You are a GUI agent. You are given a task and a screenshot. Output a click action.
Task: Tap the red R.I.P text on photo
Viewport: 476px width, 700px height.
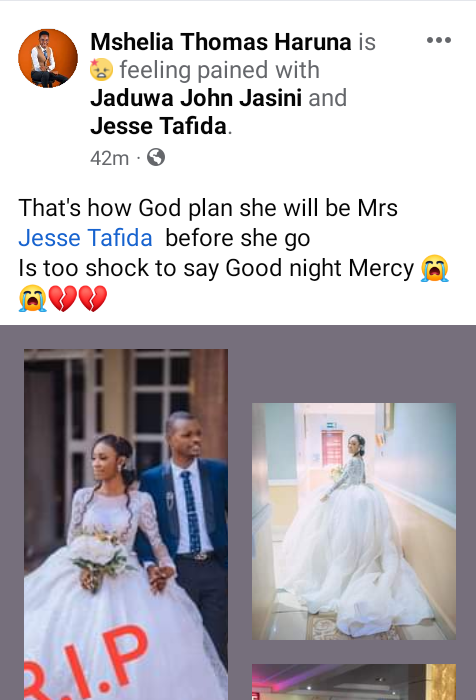click(x=87, y=664)
